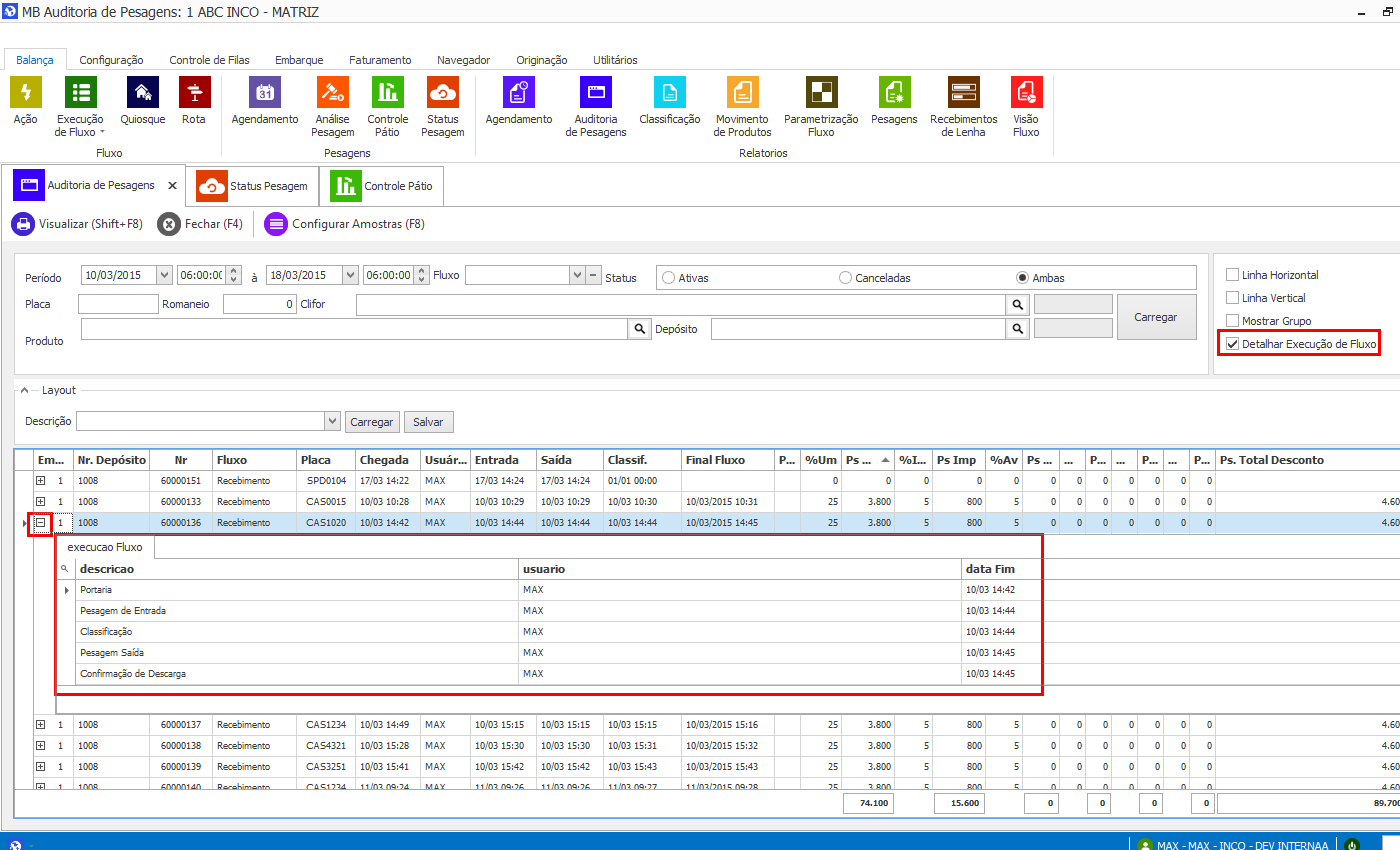Toggle the Mostrar Grupo checkbox
Screen dimensions: 1400x850
1233,321
